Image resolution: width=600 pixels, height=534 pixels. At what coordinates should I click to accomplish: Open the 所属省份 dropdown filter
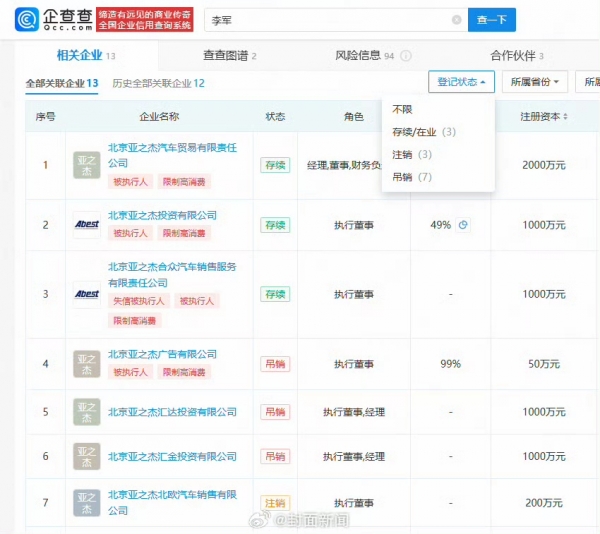535,82
